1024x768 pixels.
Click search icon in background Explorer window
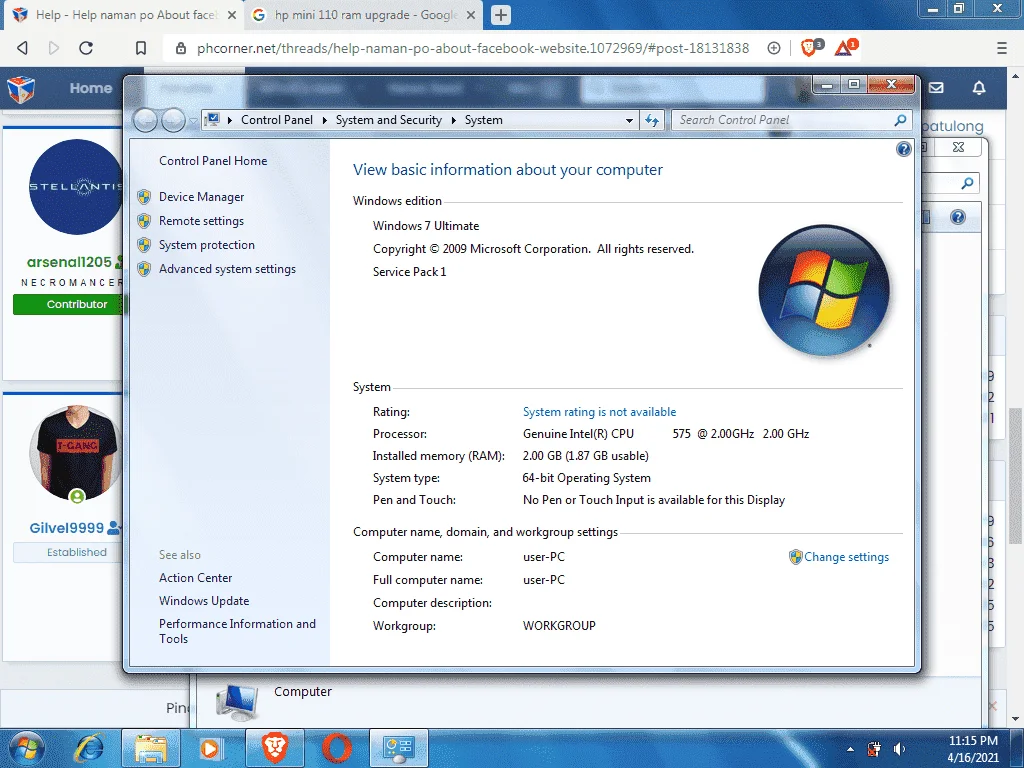968,184
